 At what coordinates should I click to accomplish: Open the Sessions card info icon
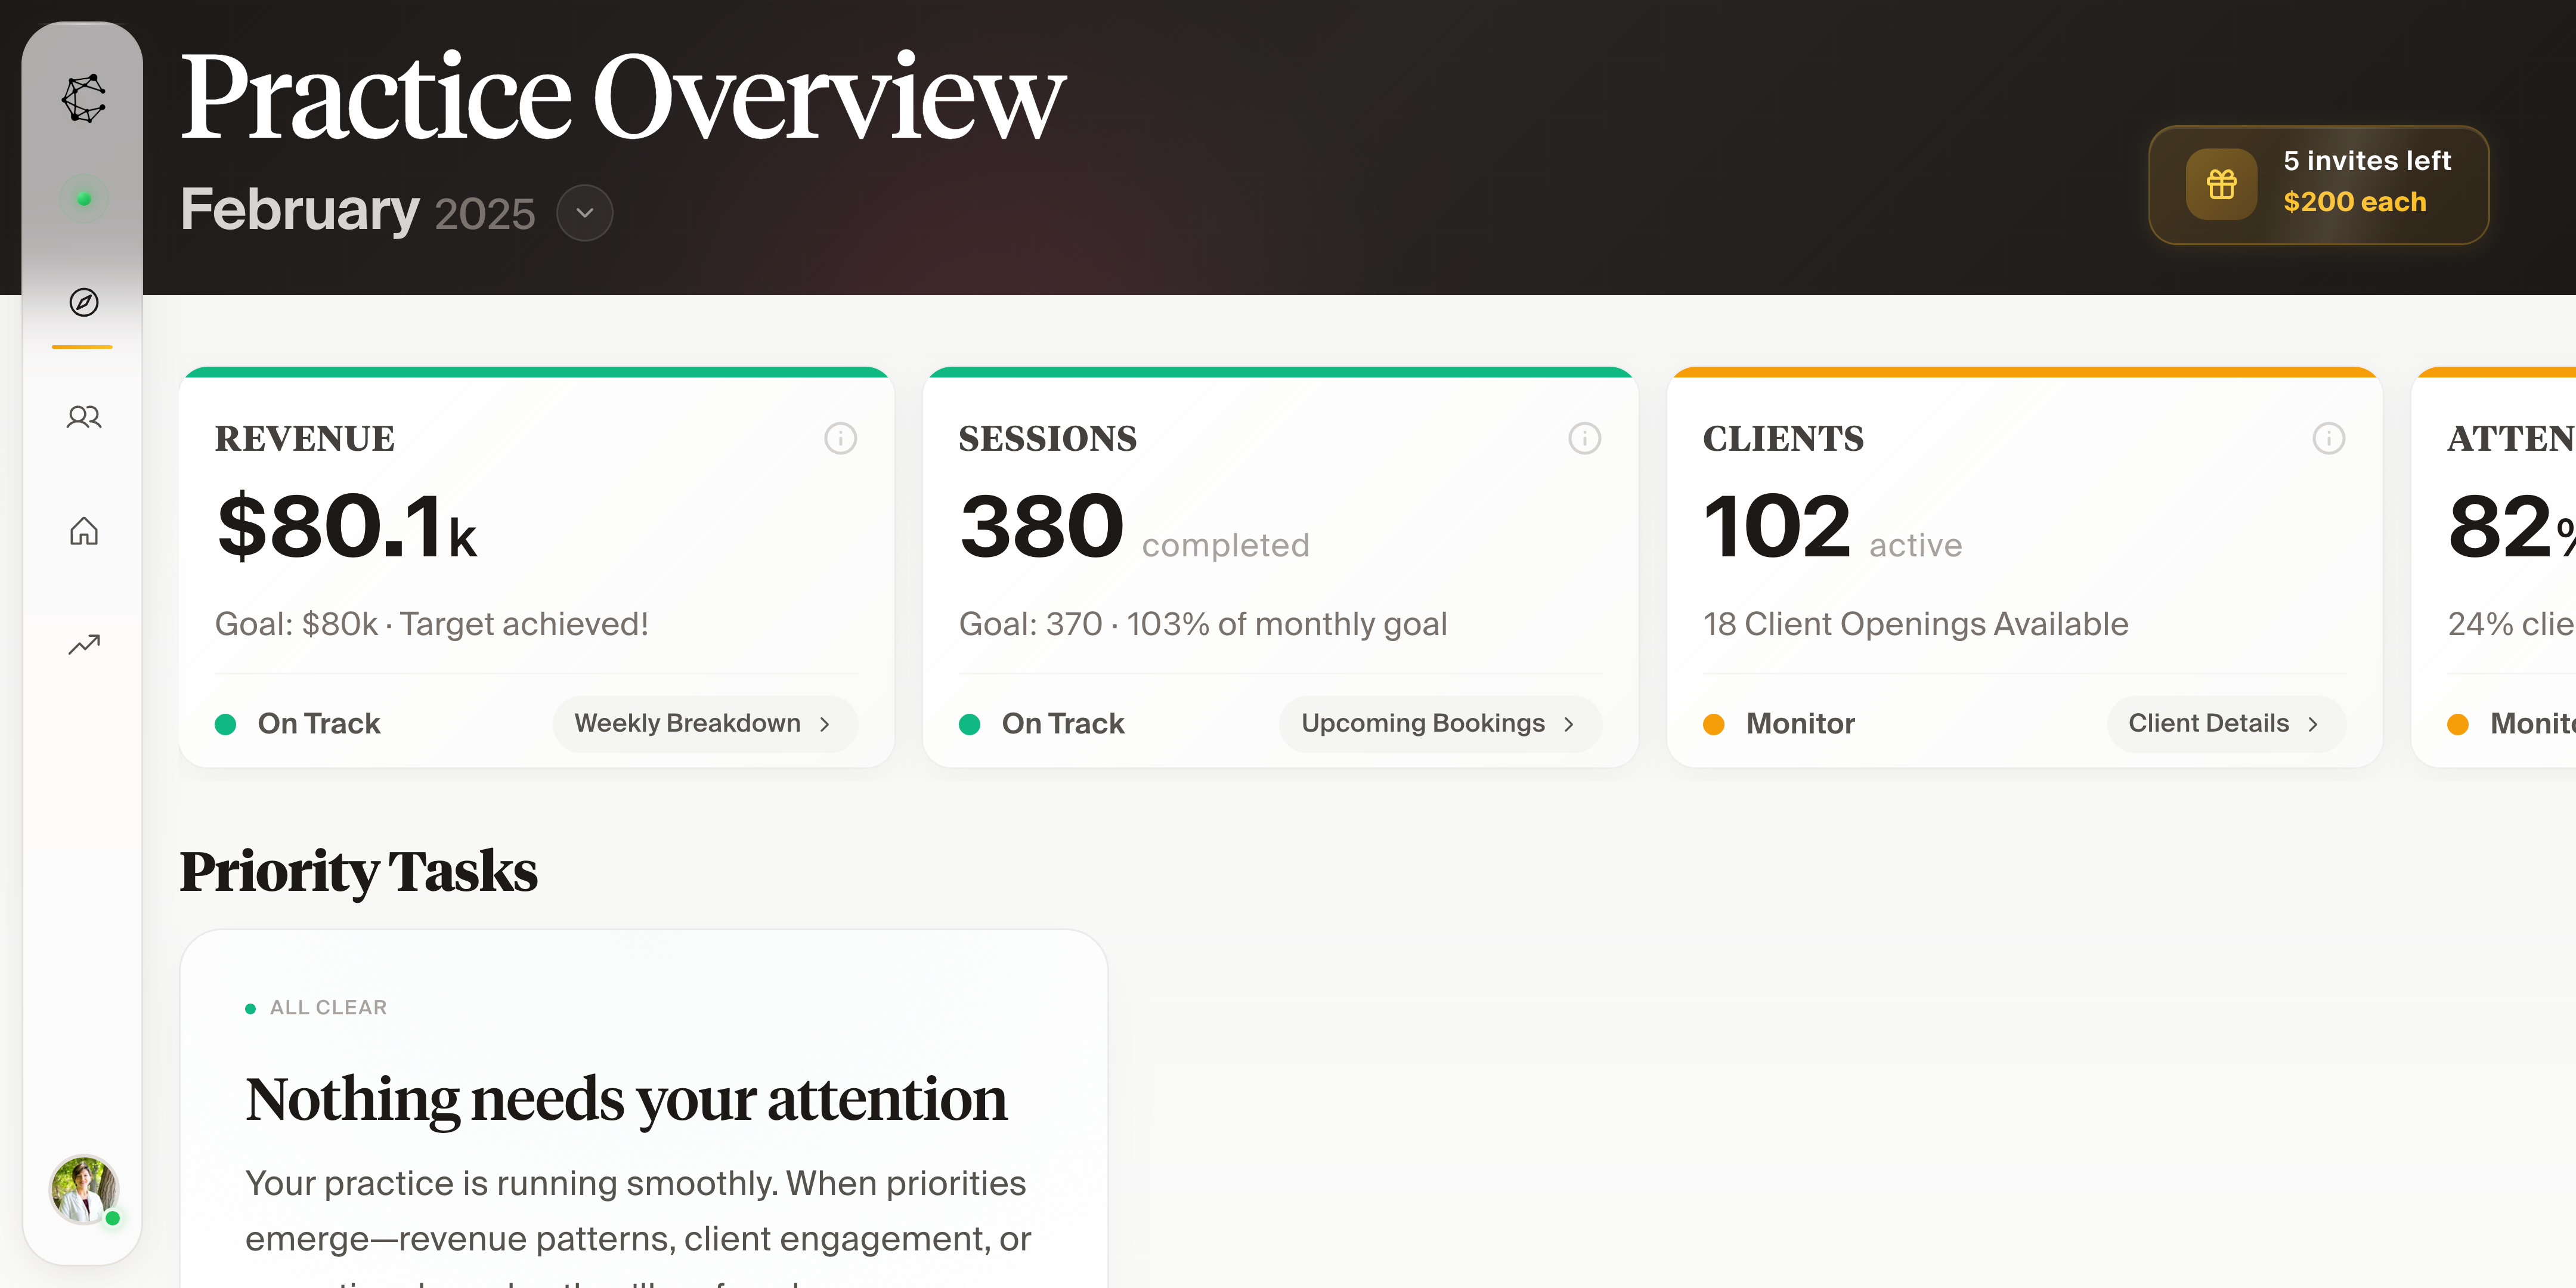[x=1584, y=438]
